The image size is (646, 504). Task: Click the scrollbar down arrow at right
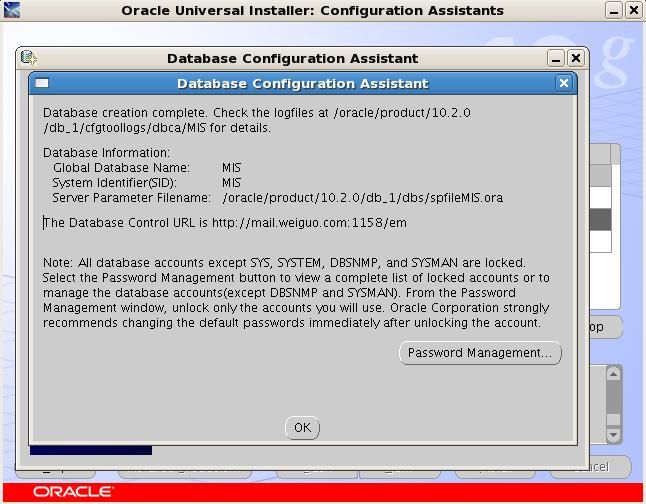(613, 434)
